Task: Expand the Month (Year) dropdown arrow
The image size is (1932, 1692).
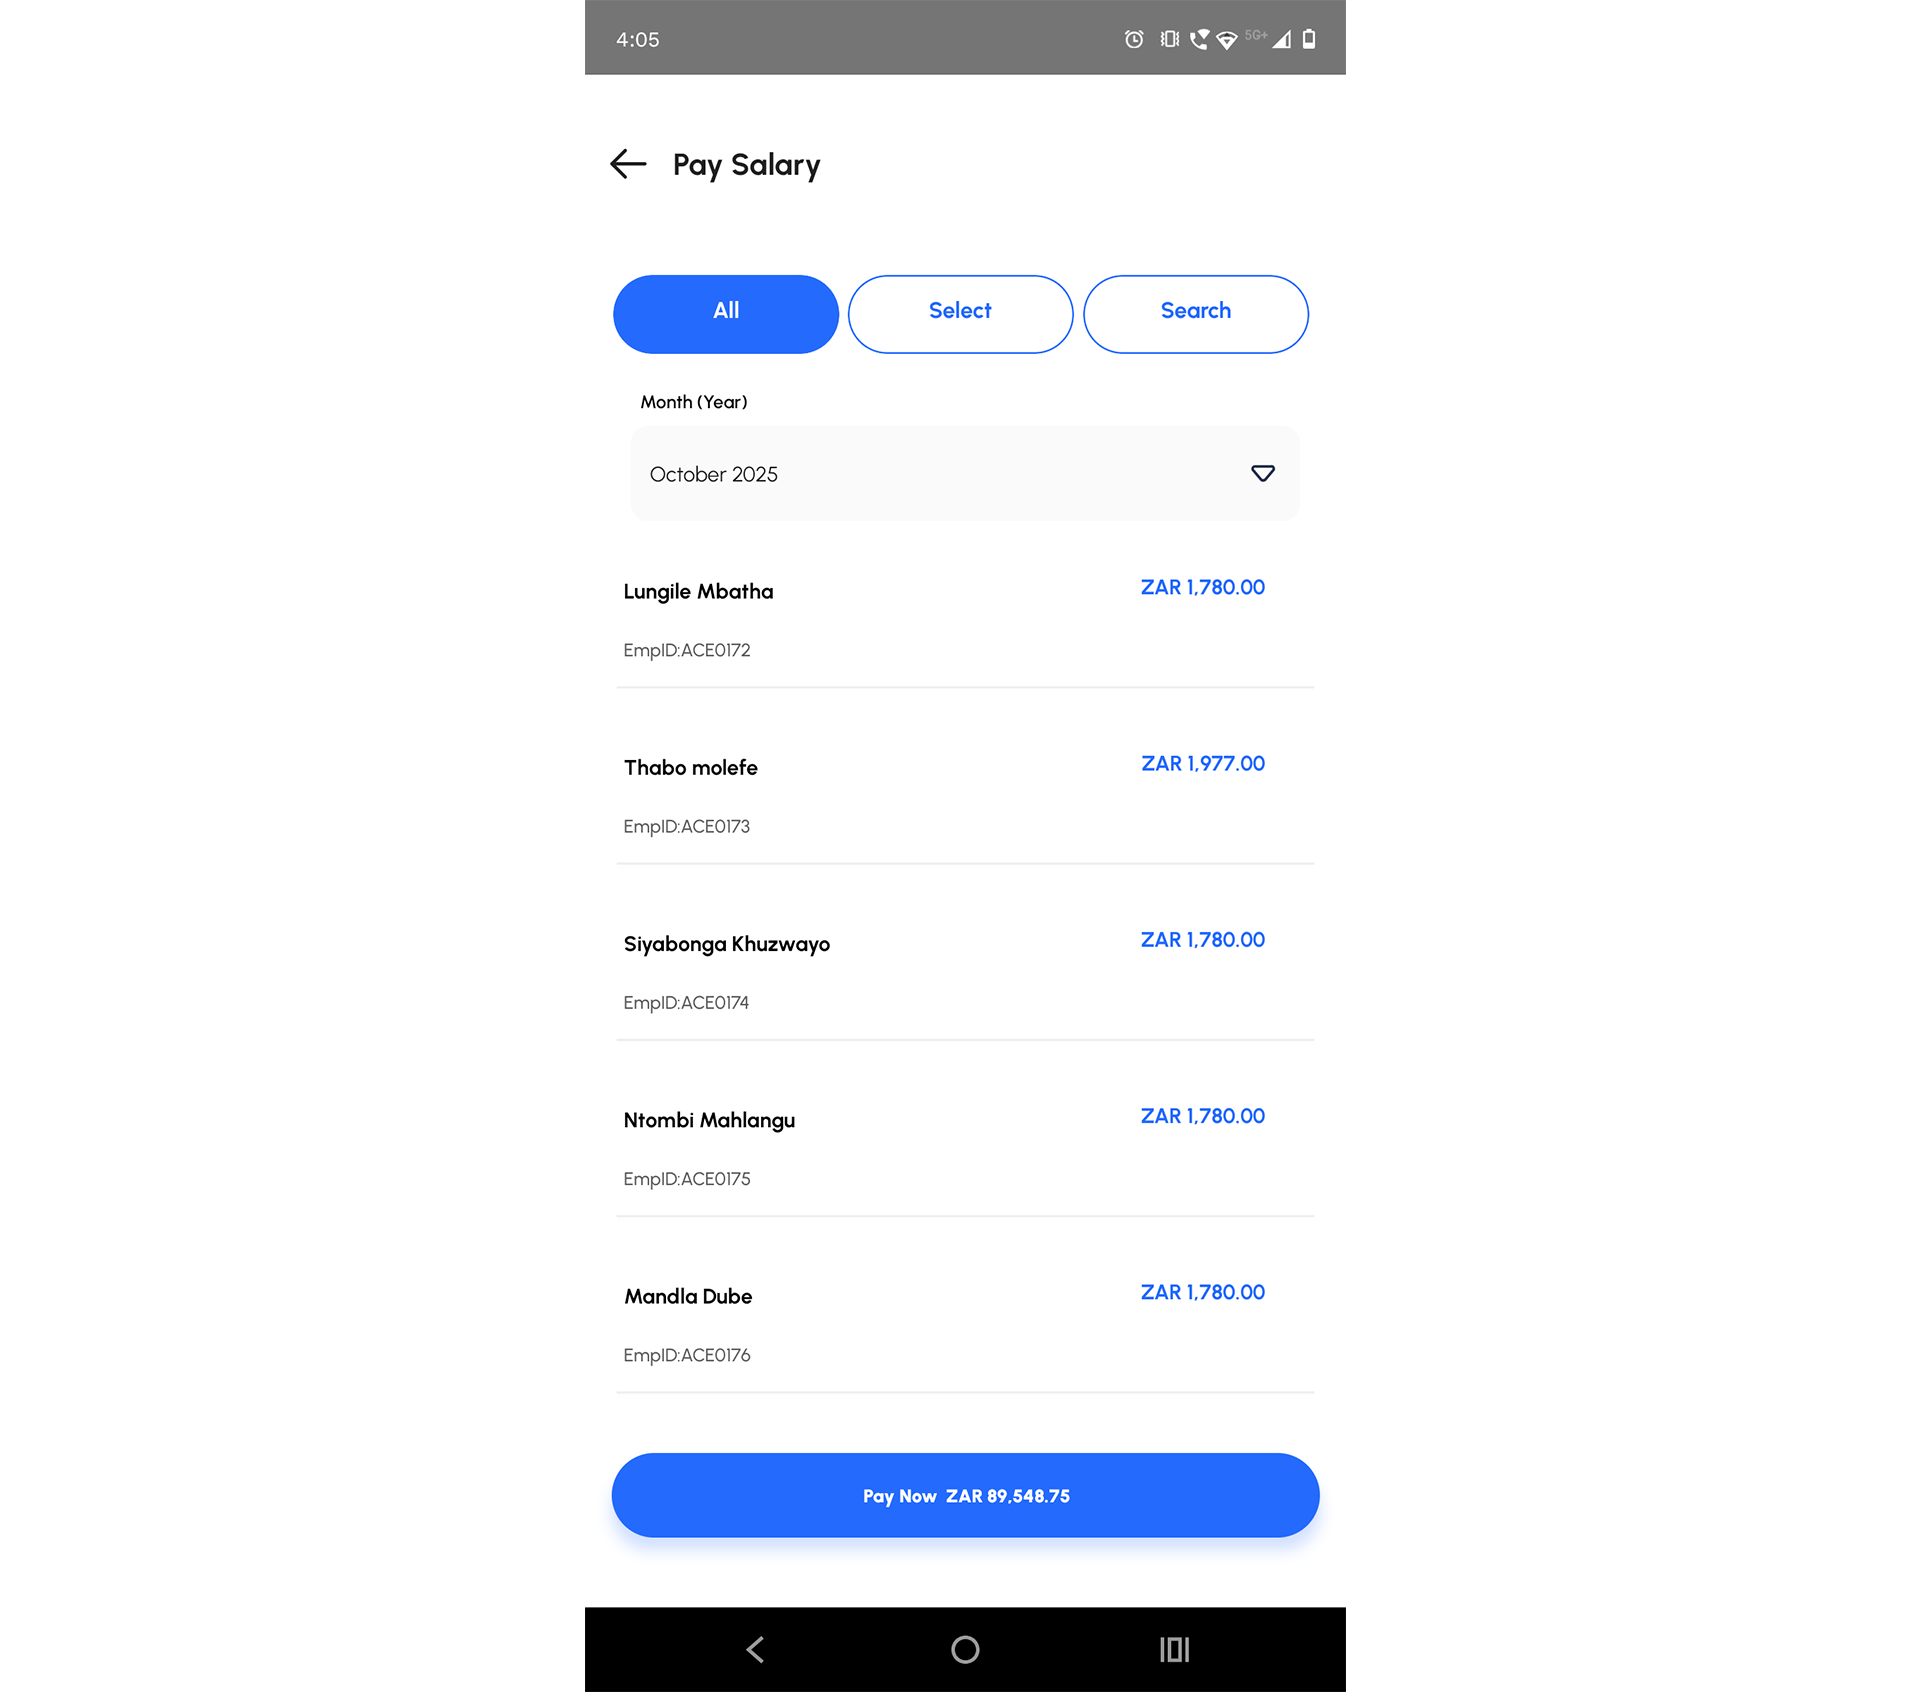Action: point(1262,474)
